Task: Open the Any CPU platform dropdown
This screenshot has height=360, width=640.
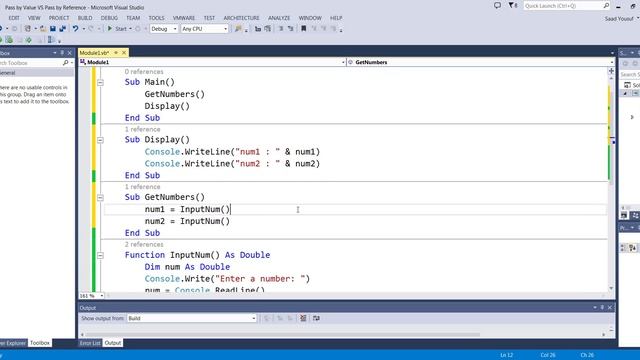Action: point(204,29)
